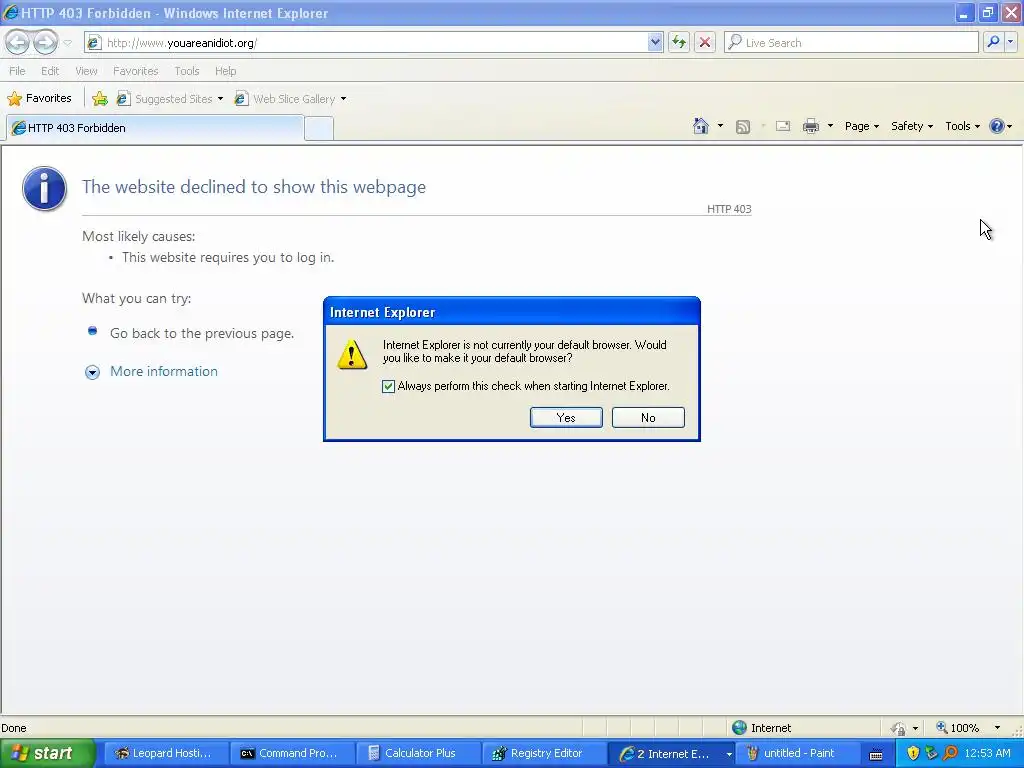1024x768 pixels.
Task: Click the warning icon in dialog
Action: click(x=352, y=354)
